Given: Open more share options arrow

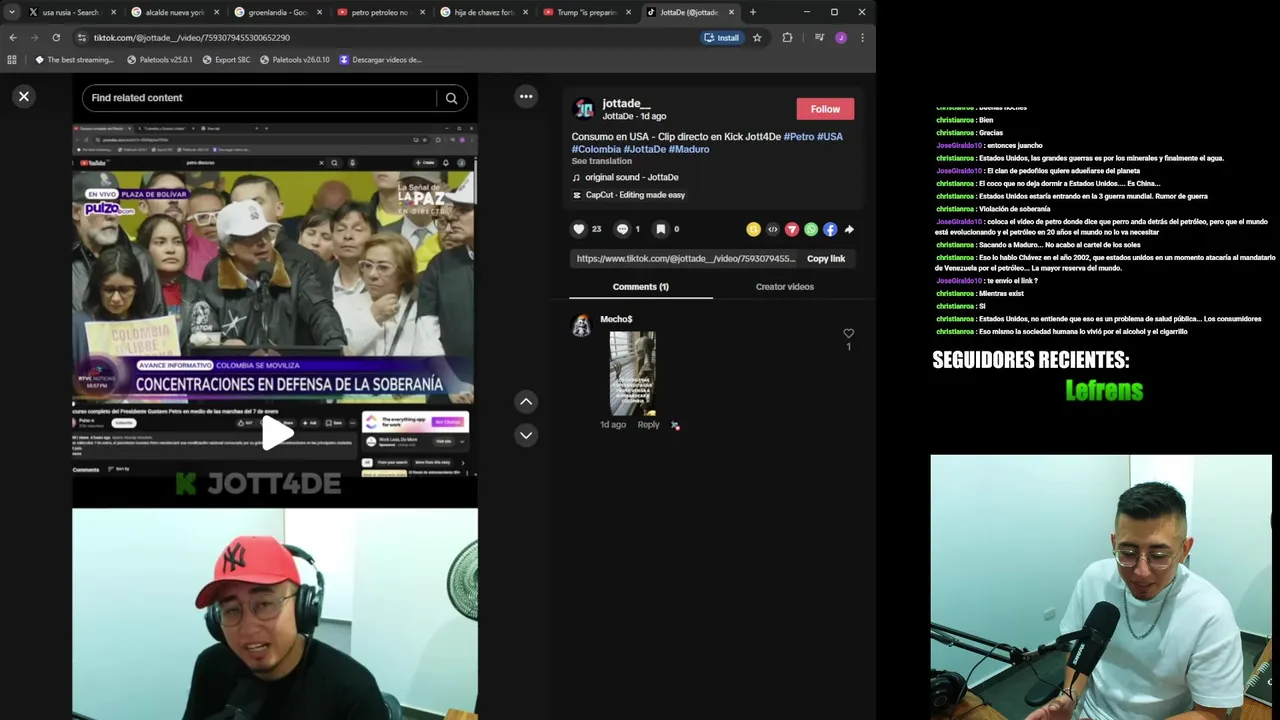Looking at the screenshot, I should [x=849, y=229].
